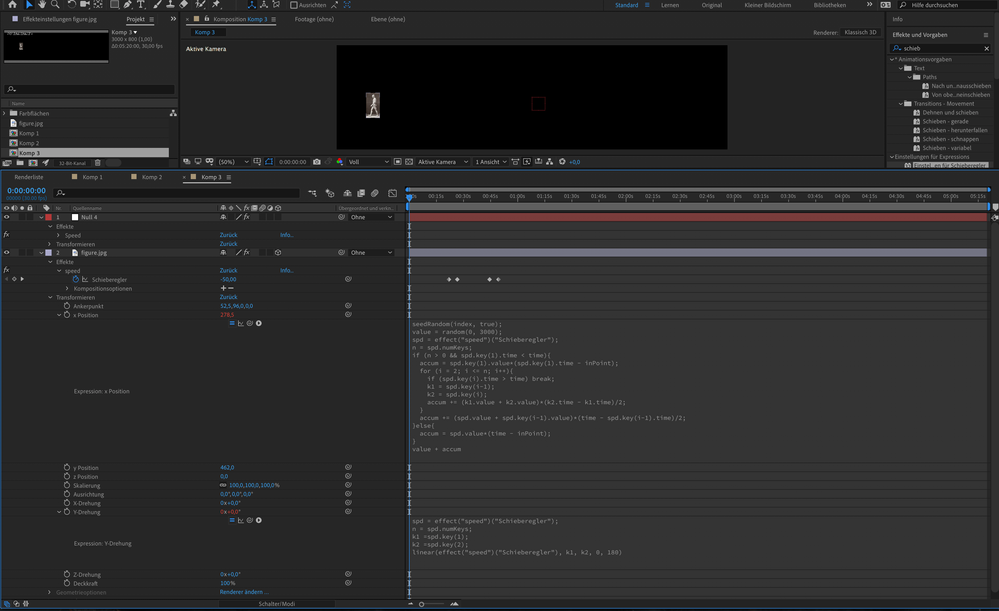Select the Hand tool in the toolbar
The image size is (999, 611).
41,5
